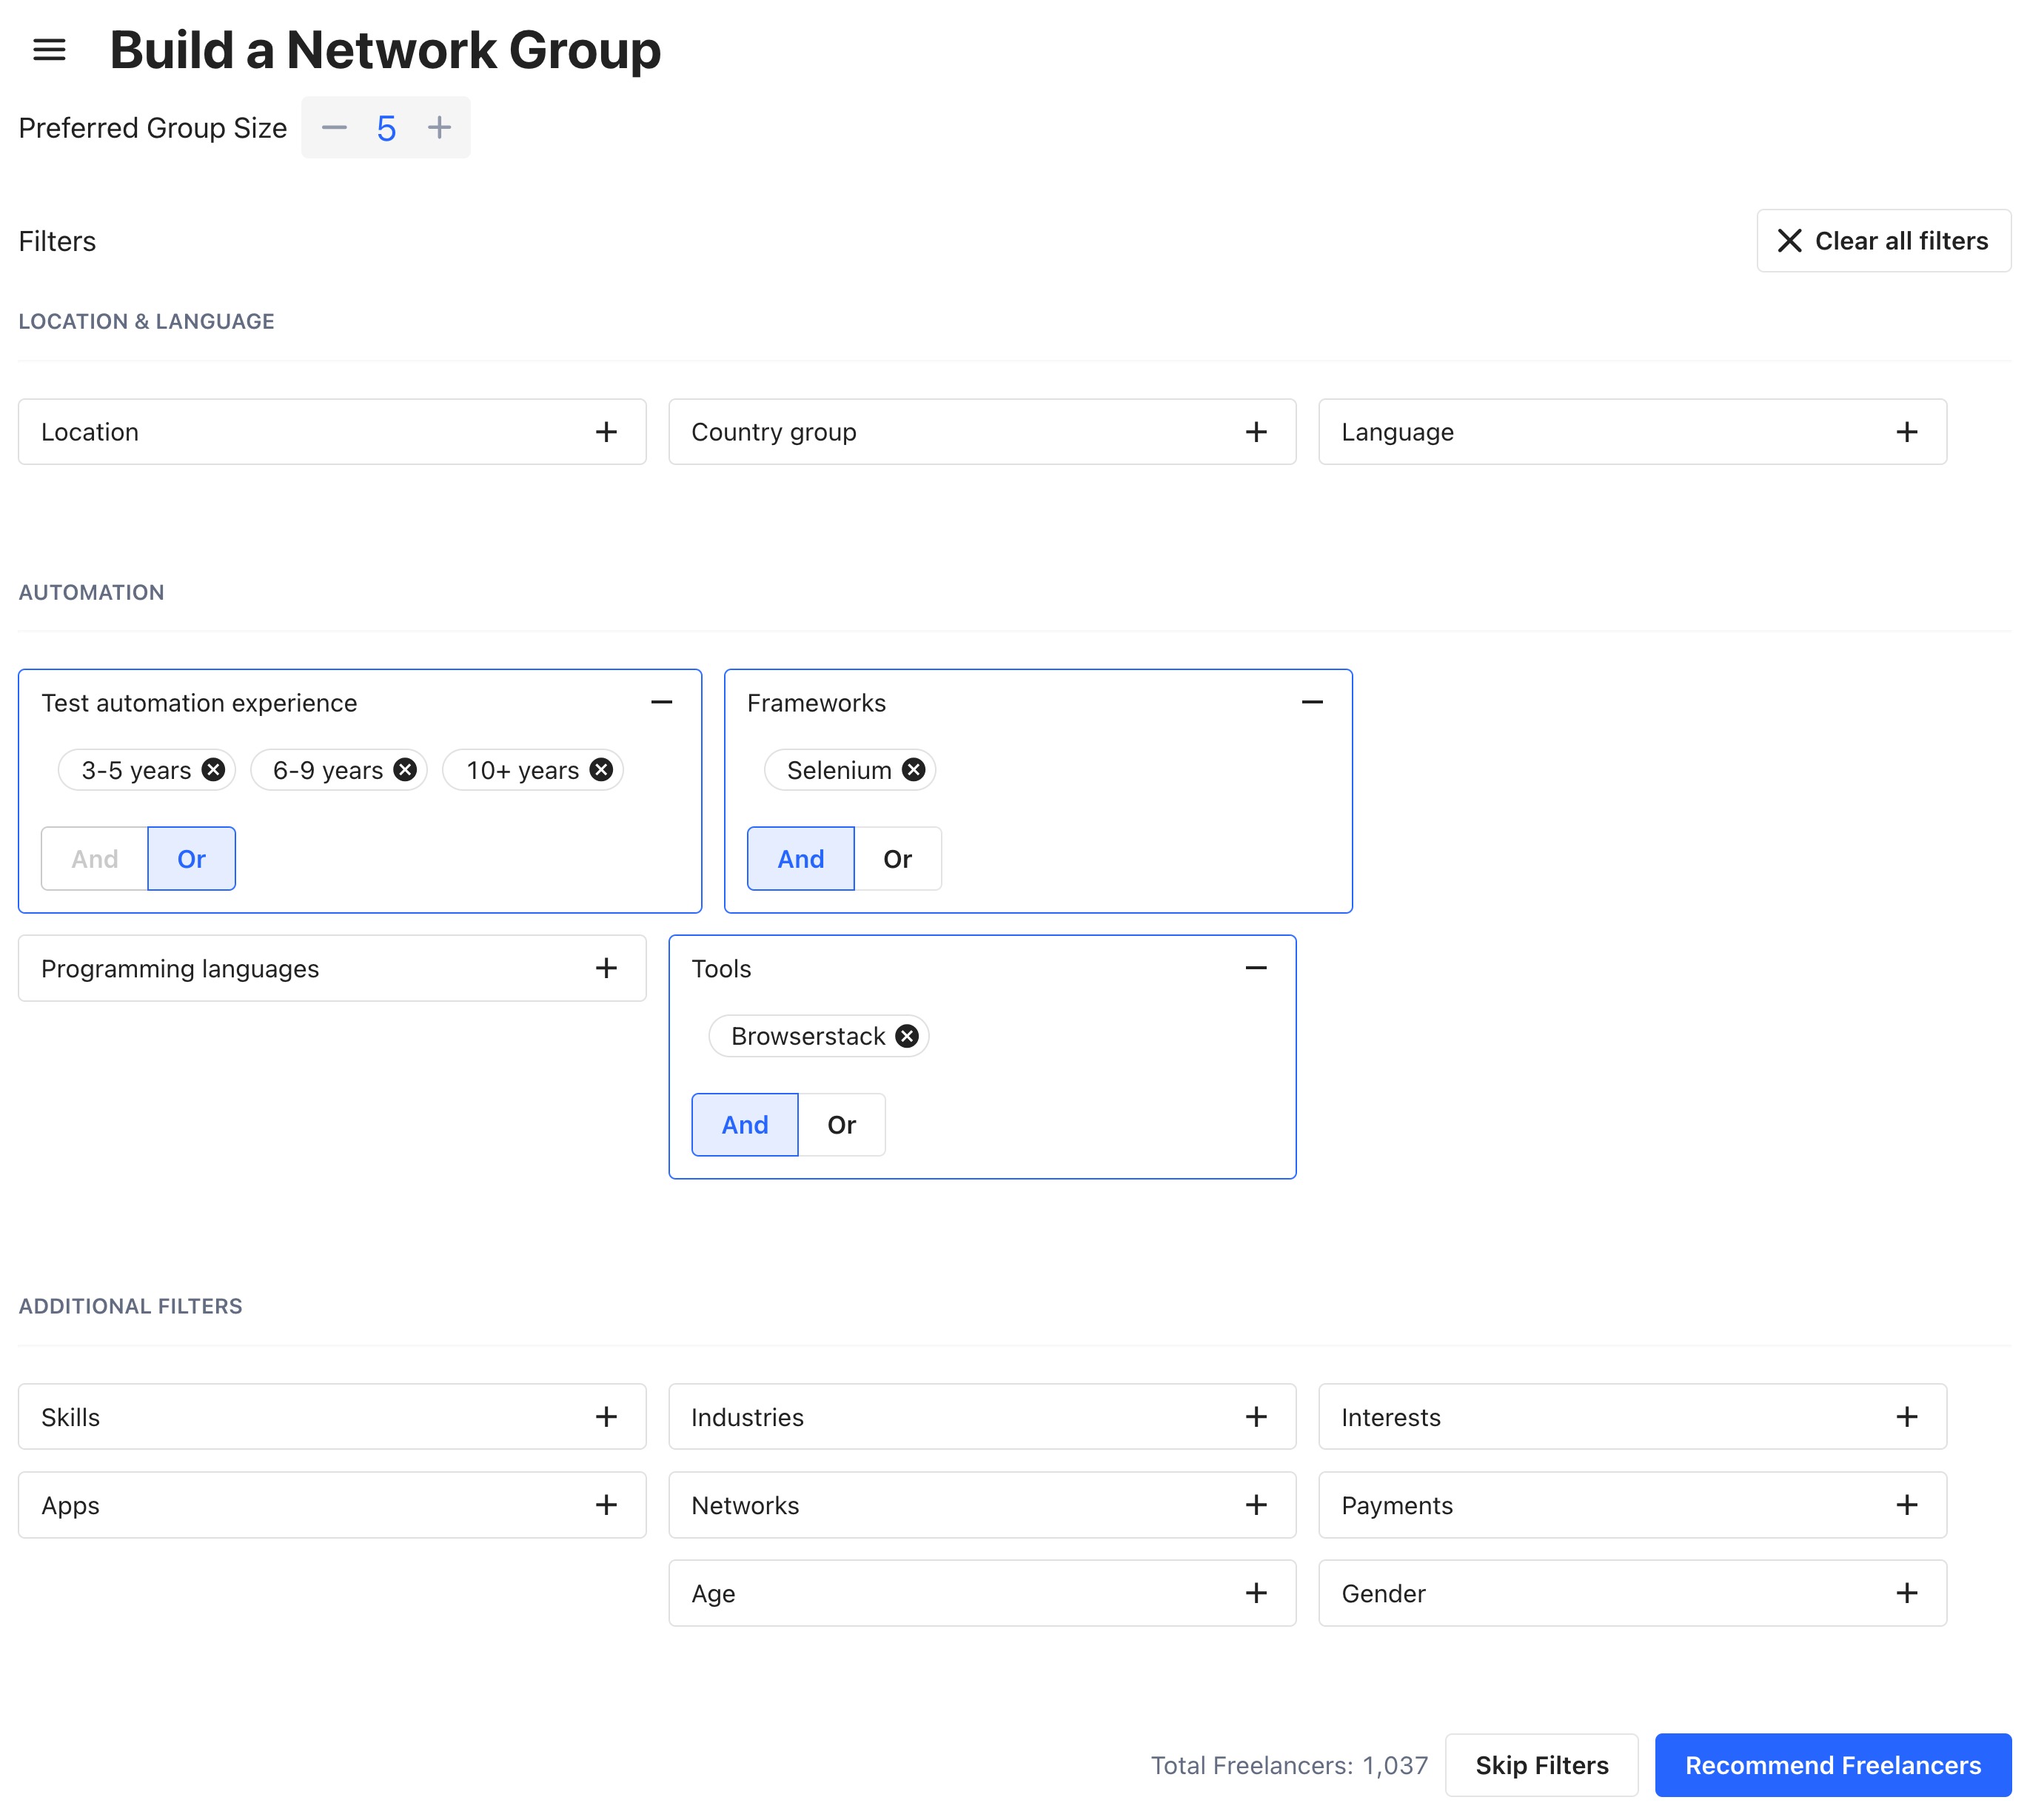
Task: Collapse the Tools filter
Action: pyautogui.click(x=1256, y=967)
